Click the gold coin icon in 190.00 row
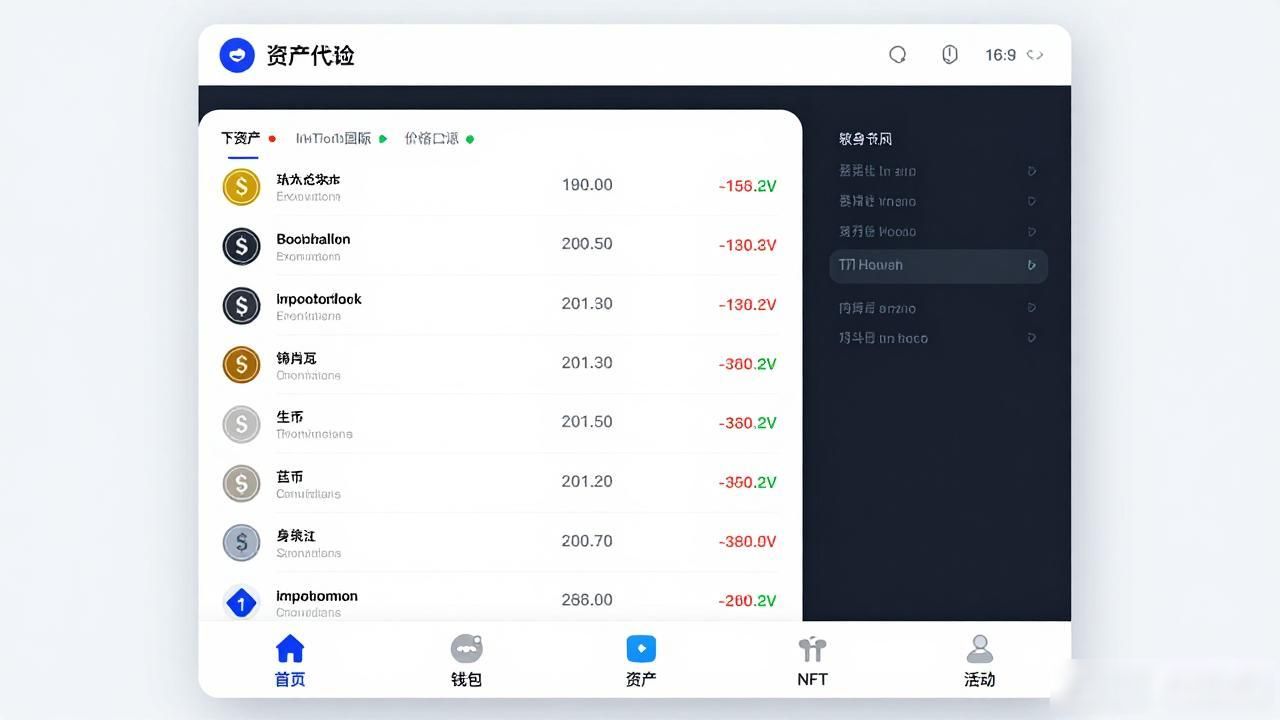Screen dimensions: 1280x720 [x=241, y=187]
